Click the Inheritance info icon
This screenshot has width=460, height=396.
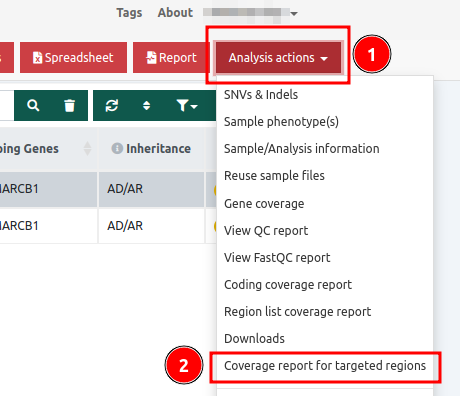[x=117, y=148]
